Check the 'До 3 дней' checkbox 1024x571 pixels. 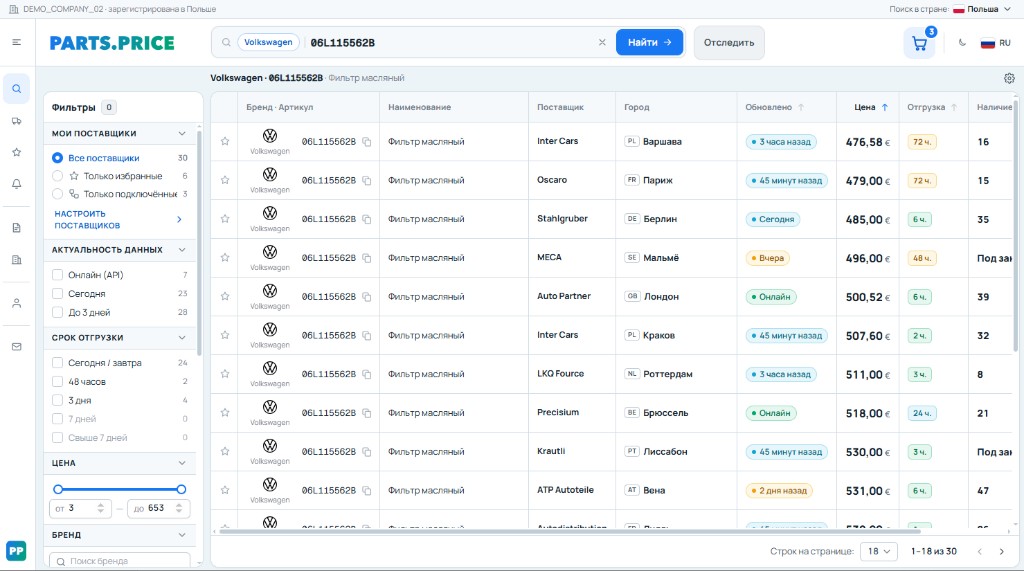click(x=57, y=312)
